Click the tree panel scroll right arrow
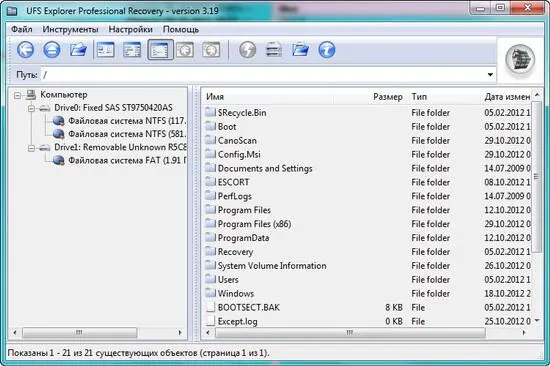This screenshot has height=366, width=550. [180, 332]
